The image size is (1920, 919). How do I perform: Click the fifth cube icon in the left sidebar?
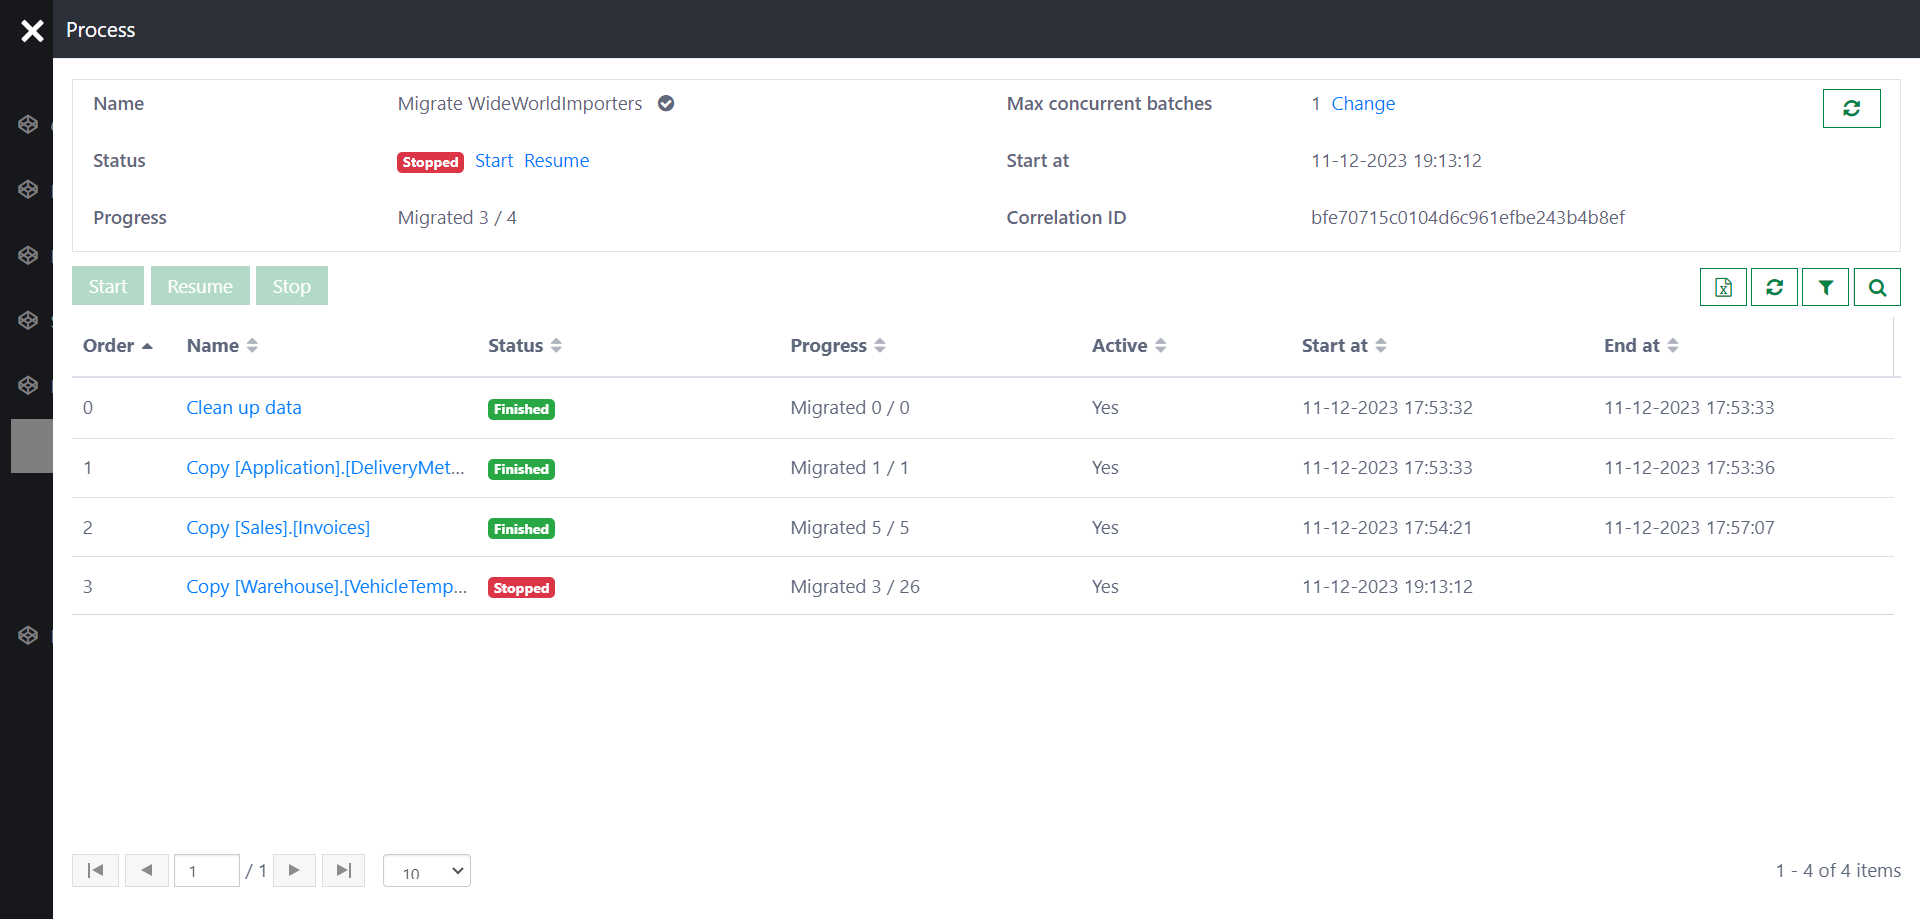tap(28, 385)
